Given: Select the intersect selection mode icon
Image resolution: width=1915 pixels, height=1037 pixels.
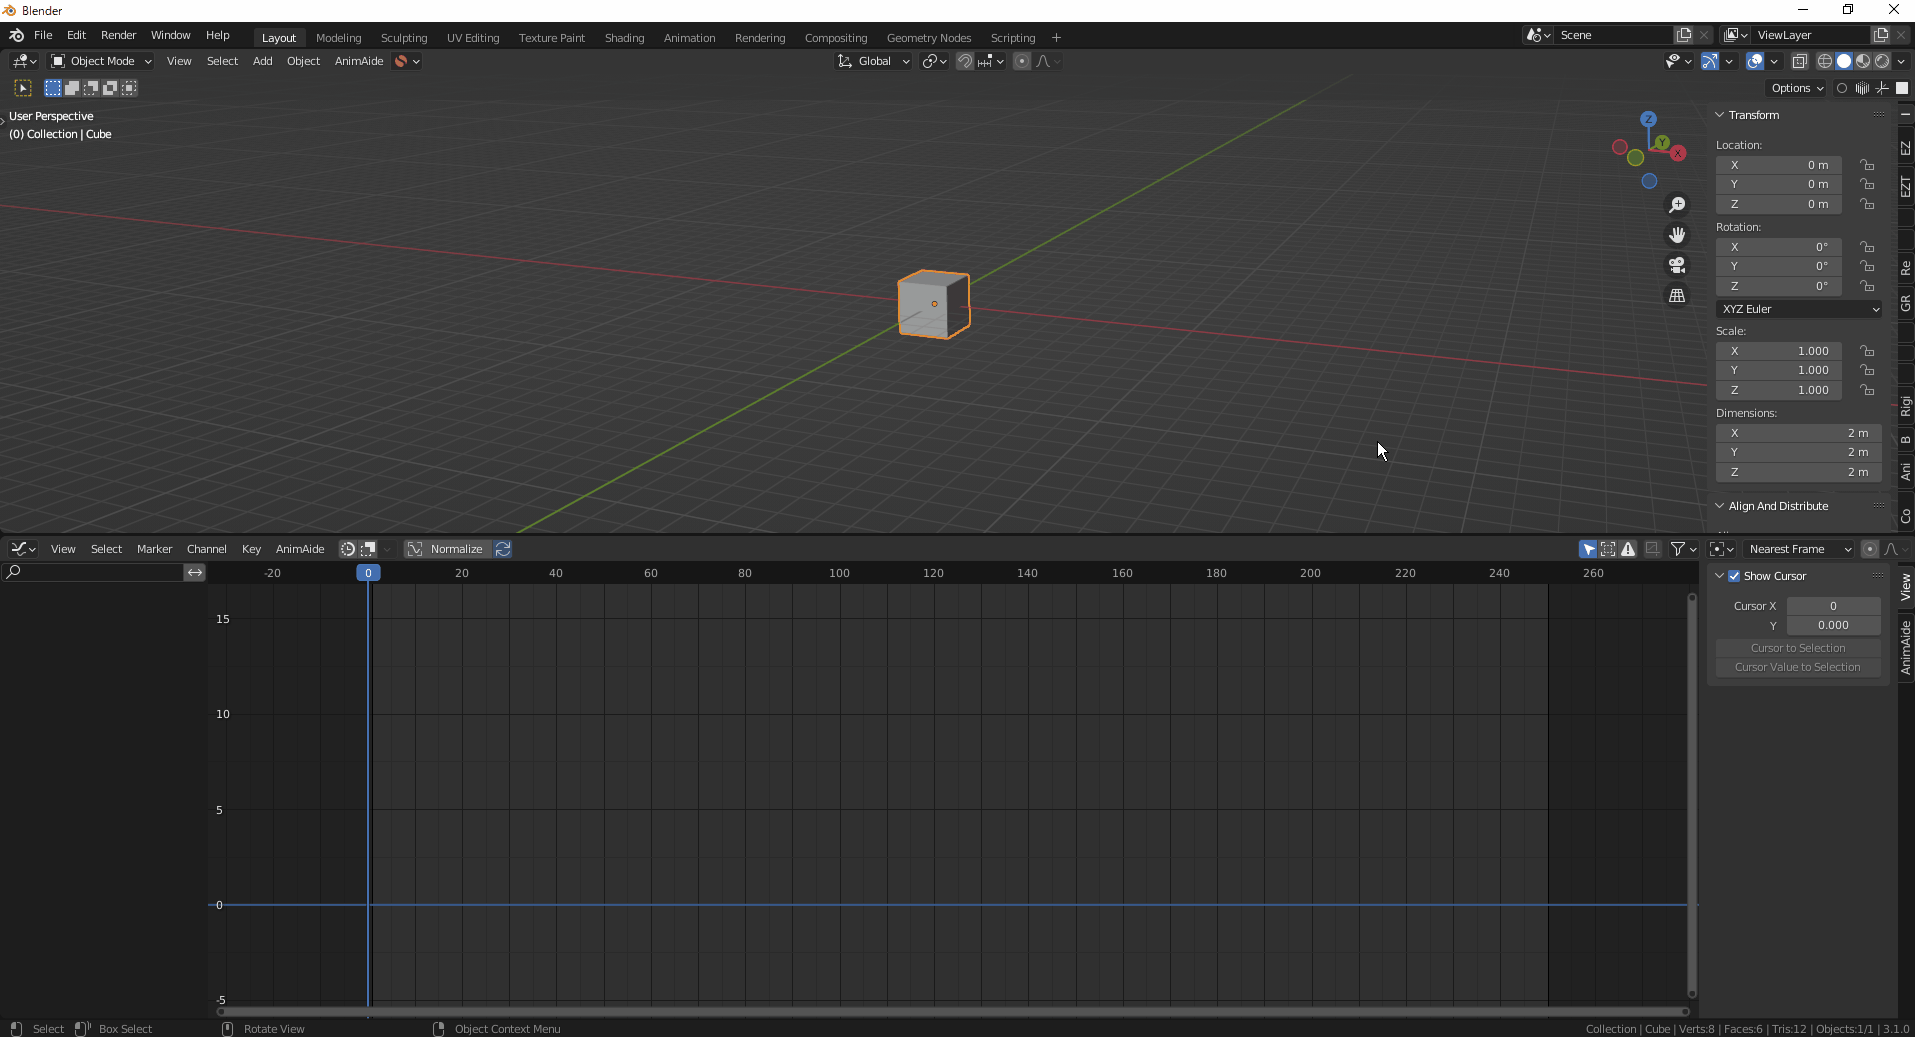Looking at the screenshot, I should 129,88.
